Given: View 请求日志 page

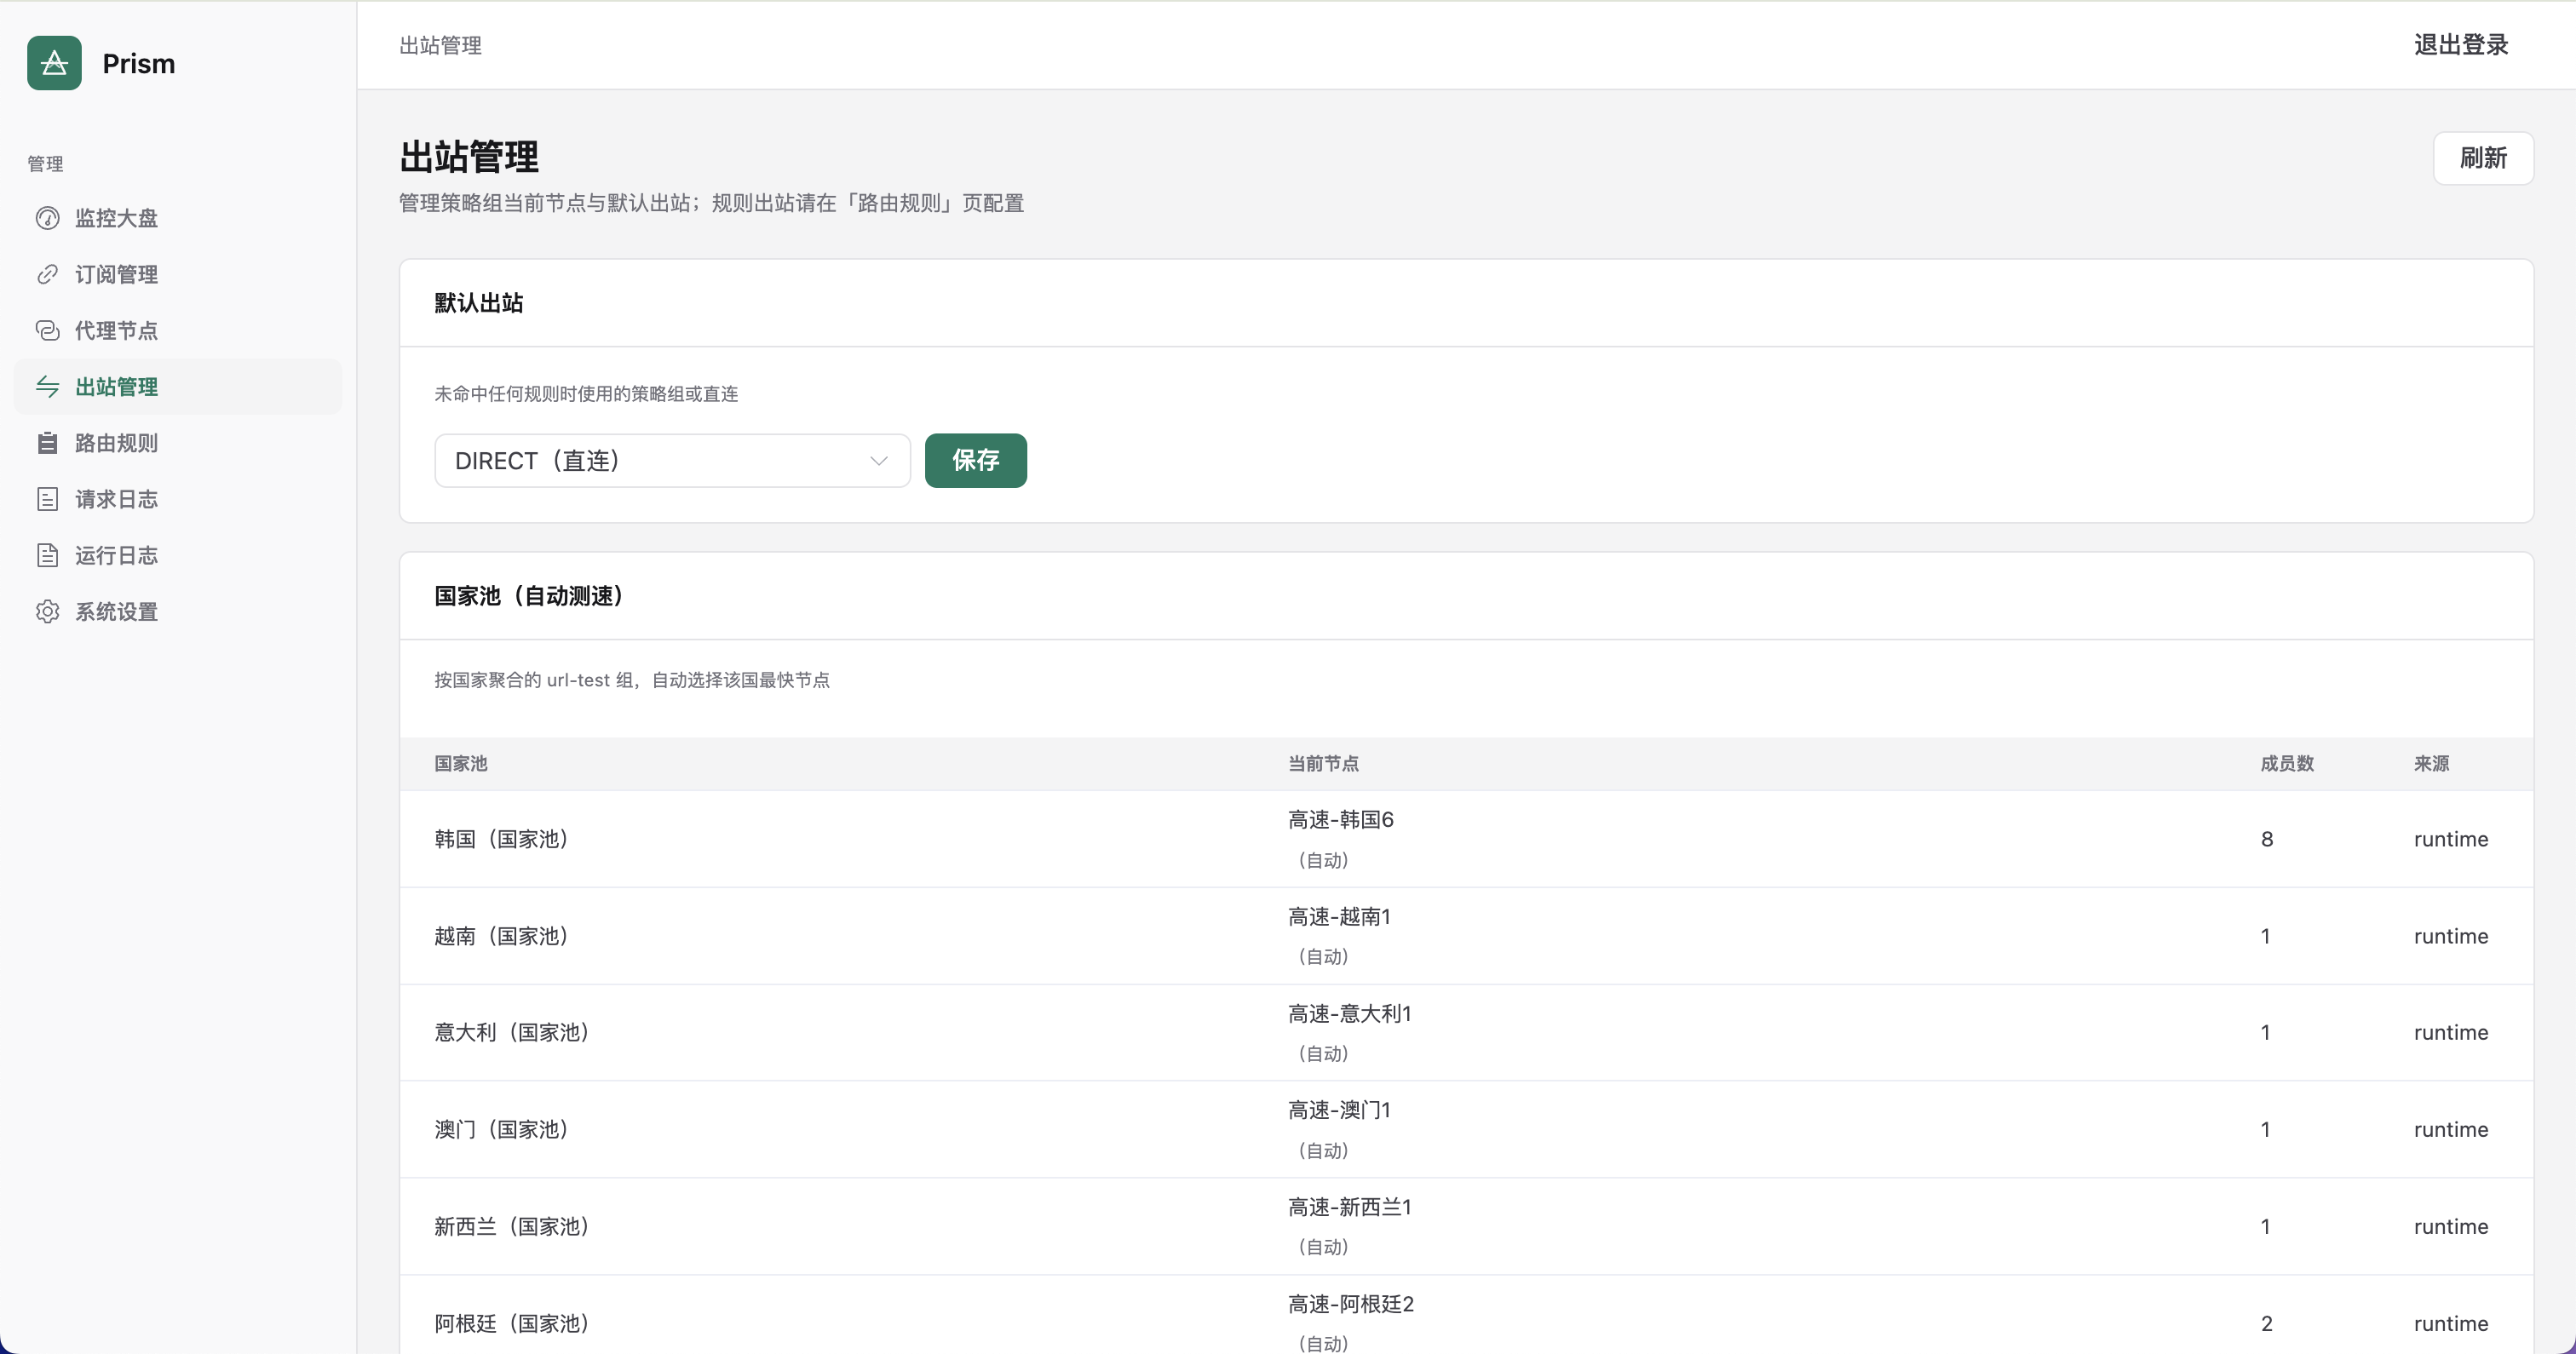Looking at the screenshot, I should pos(178,499).
